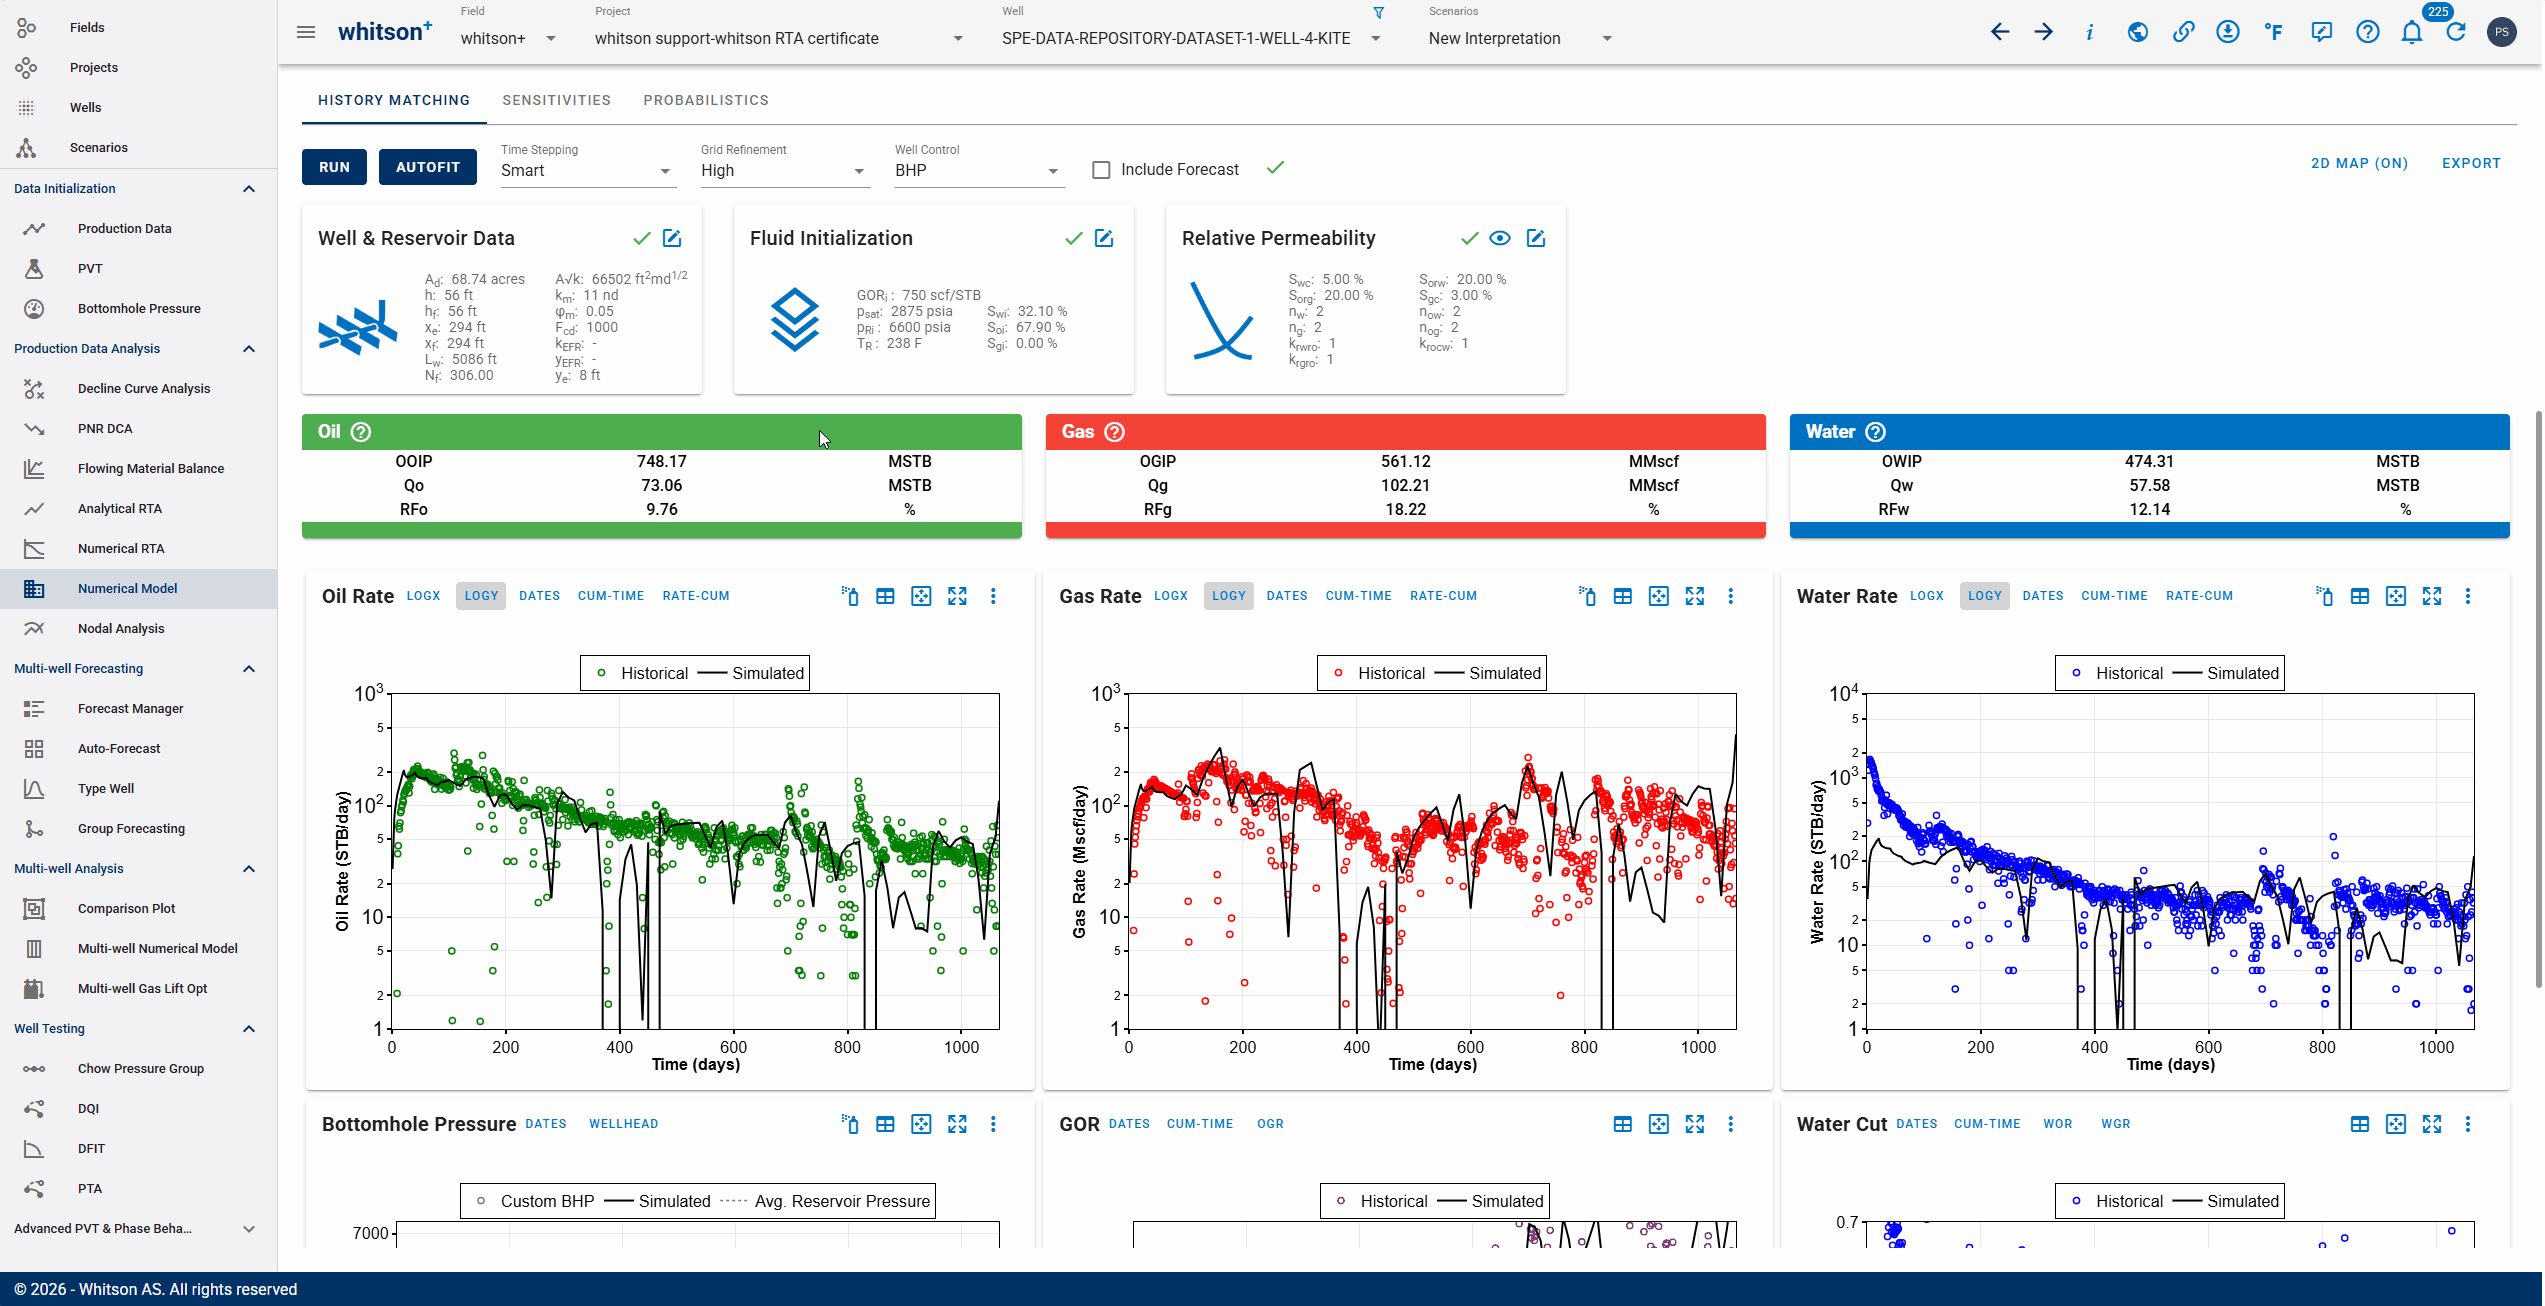This screenshot has width=2545, height=1306.
Task: Open the Field dropdown showing whitson+
Action: [508, 38]
